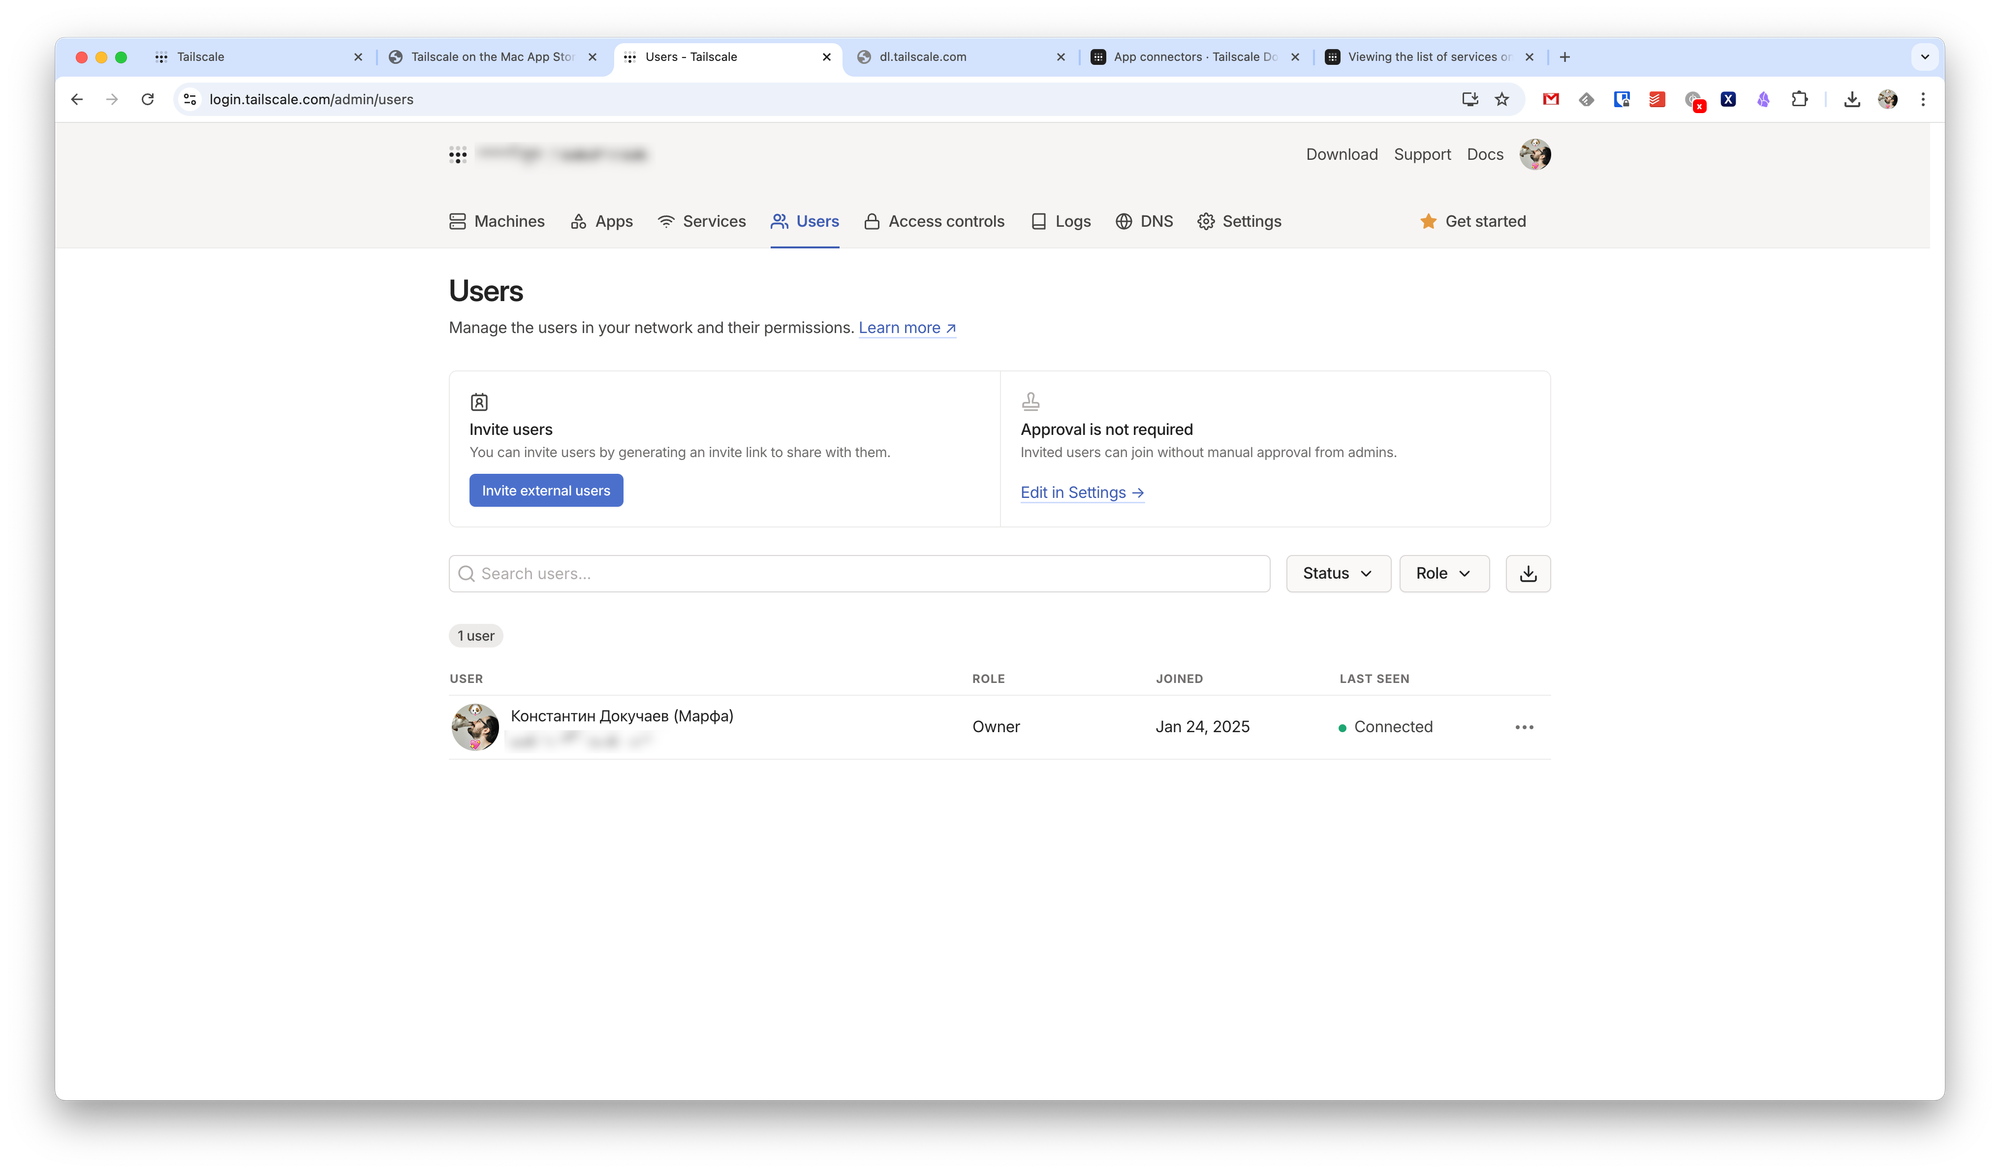Follow the Edit in Settings link

click(1081, 493)
